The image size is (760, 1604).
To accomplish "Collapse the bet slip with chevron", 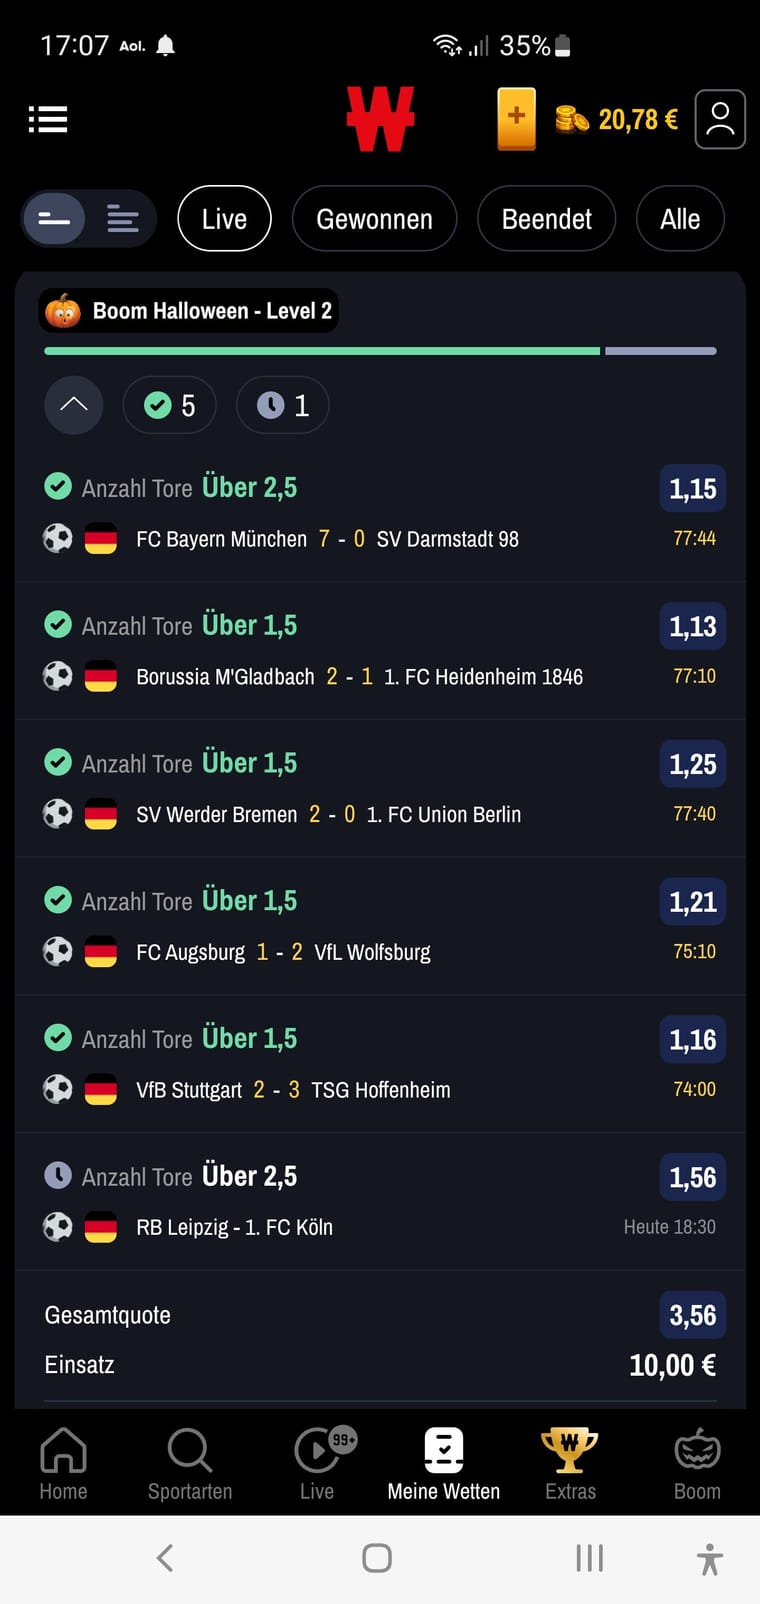I will point(74,405).
